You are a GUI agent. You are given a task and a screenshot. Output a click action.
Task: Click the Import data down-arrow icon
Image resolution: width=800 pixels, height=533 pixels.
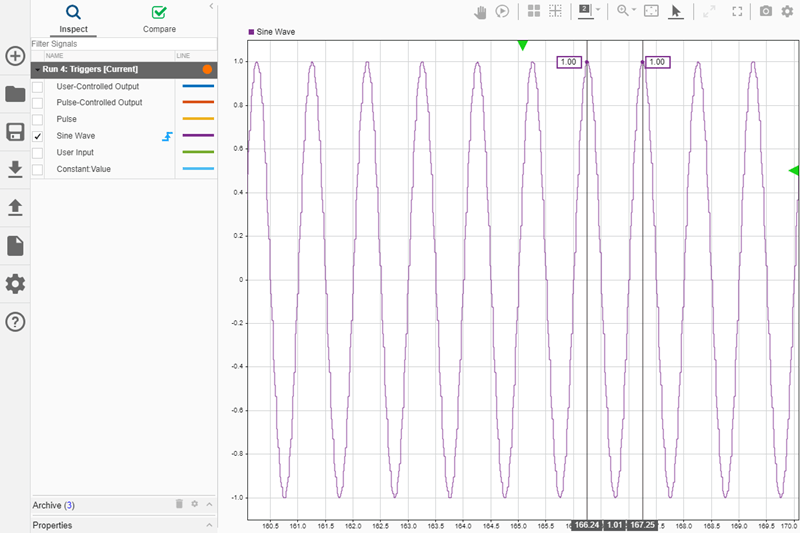[15, 169]
